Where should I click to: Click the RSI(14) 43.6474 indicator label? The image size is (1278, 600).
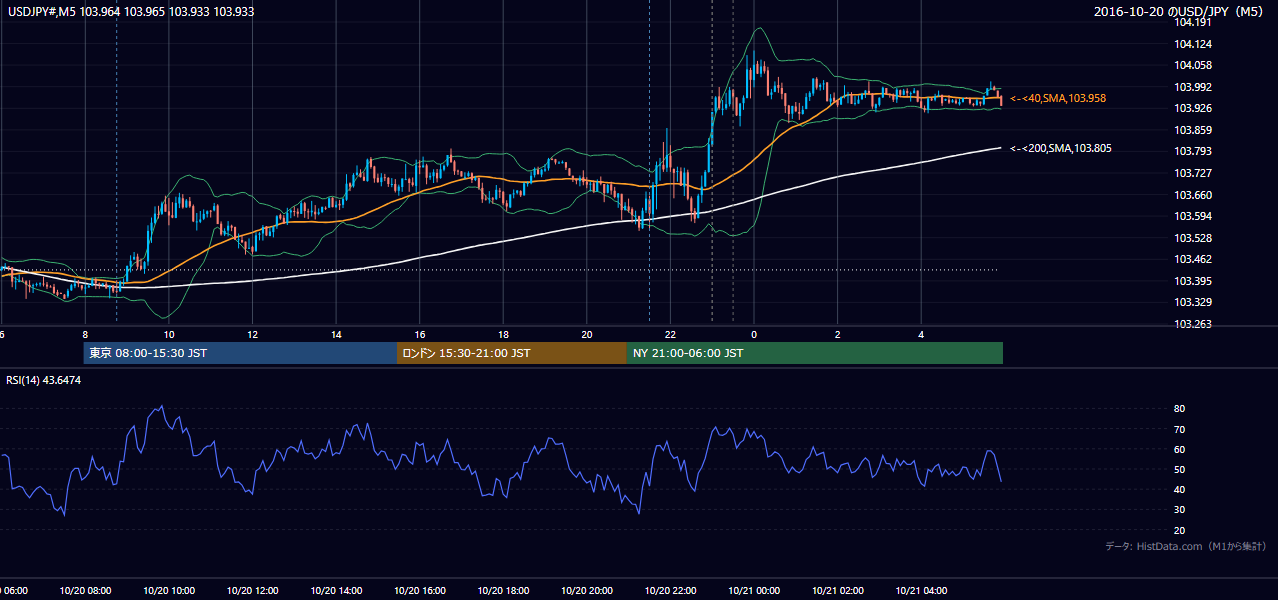[44, 380]
